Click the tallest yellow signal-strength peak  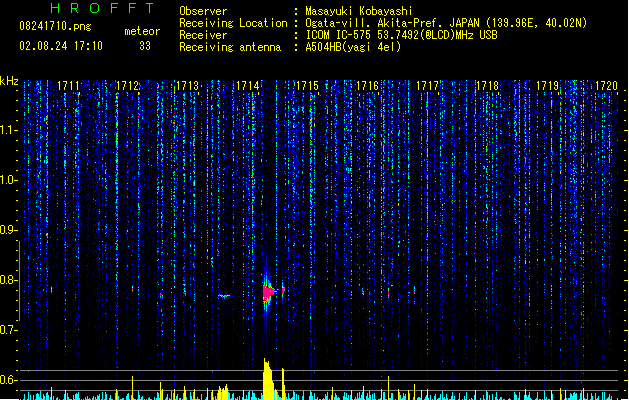[268, 379]
